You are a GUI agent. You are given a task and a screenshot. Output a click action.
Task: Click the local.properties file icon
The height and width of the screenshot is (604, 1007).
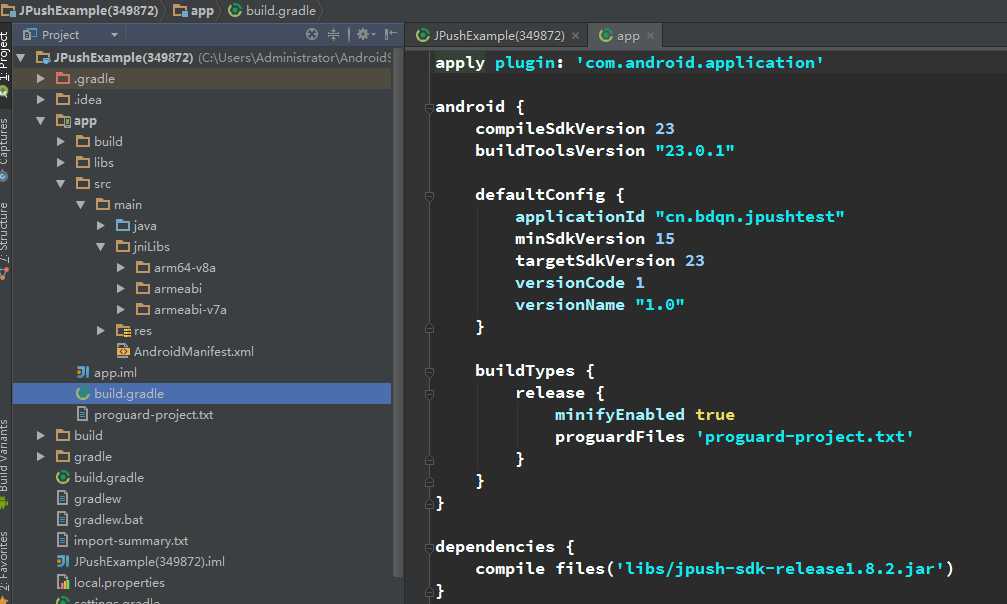(x=63, y=582)
